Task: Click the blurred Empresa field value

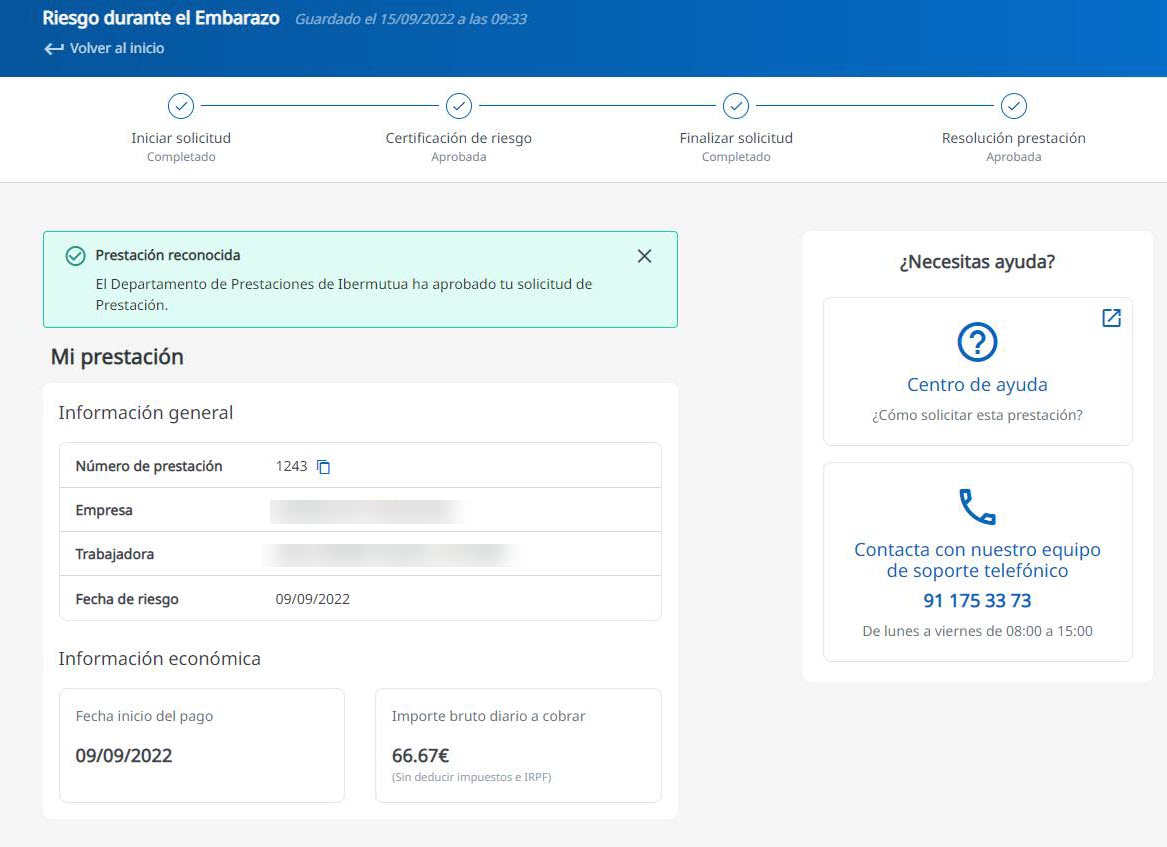Action: point(365,511)
